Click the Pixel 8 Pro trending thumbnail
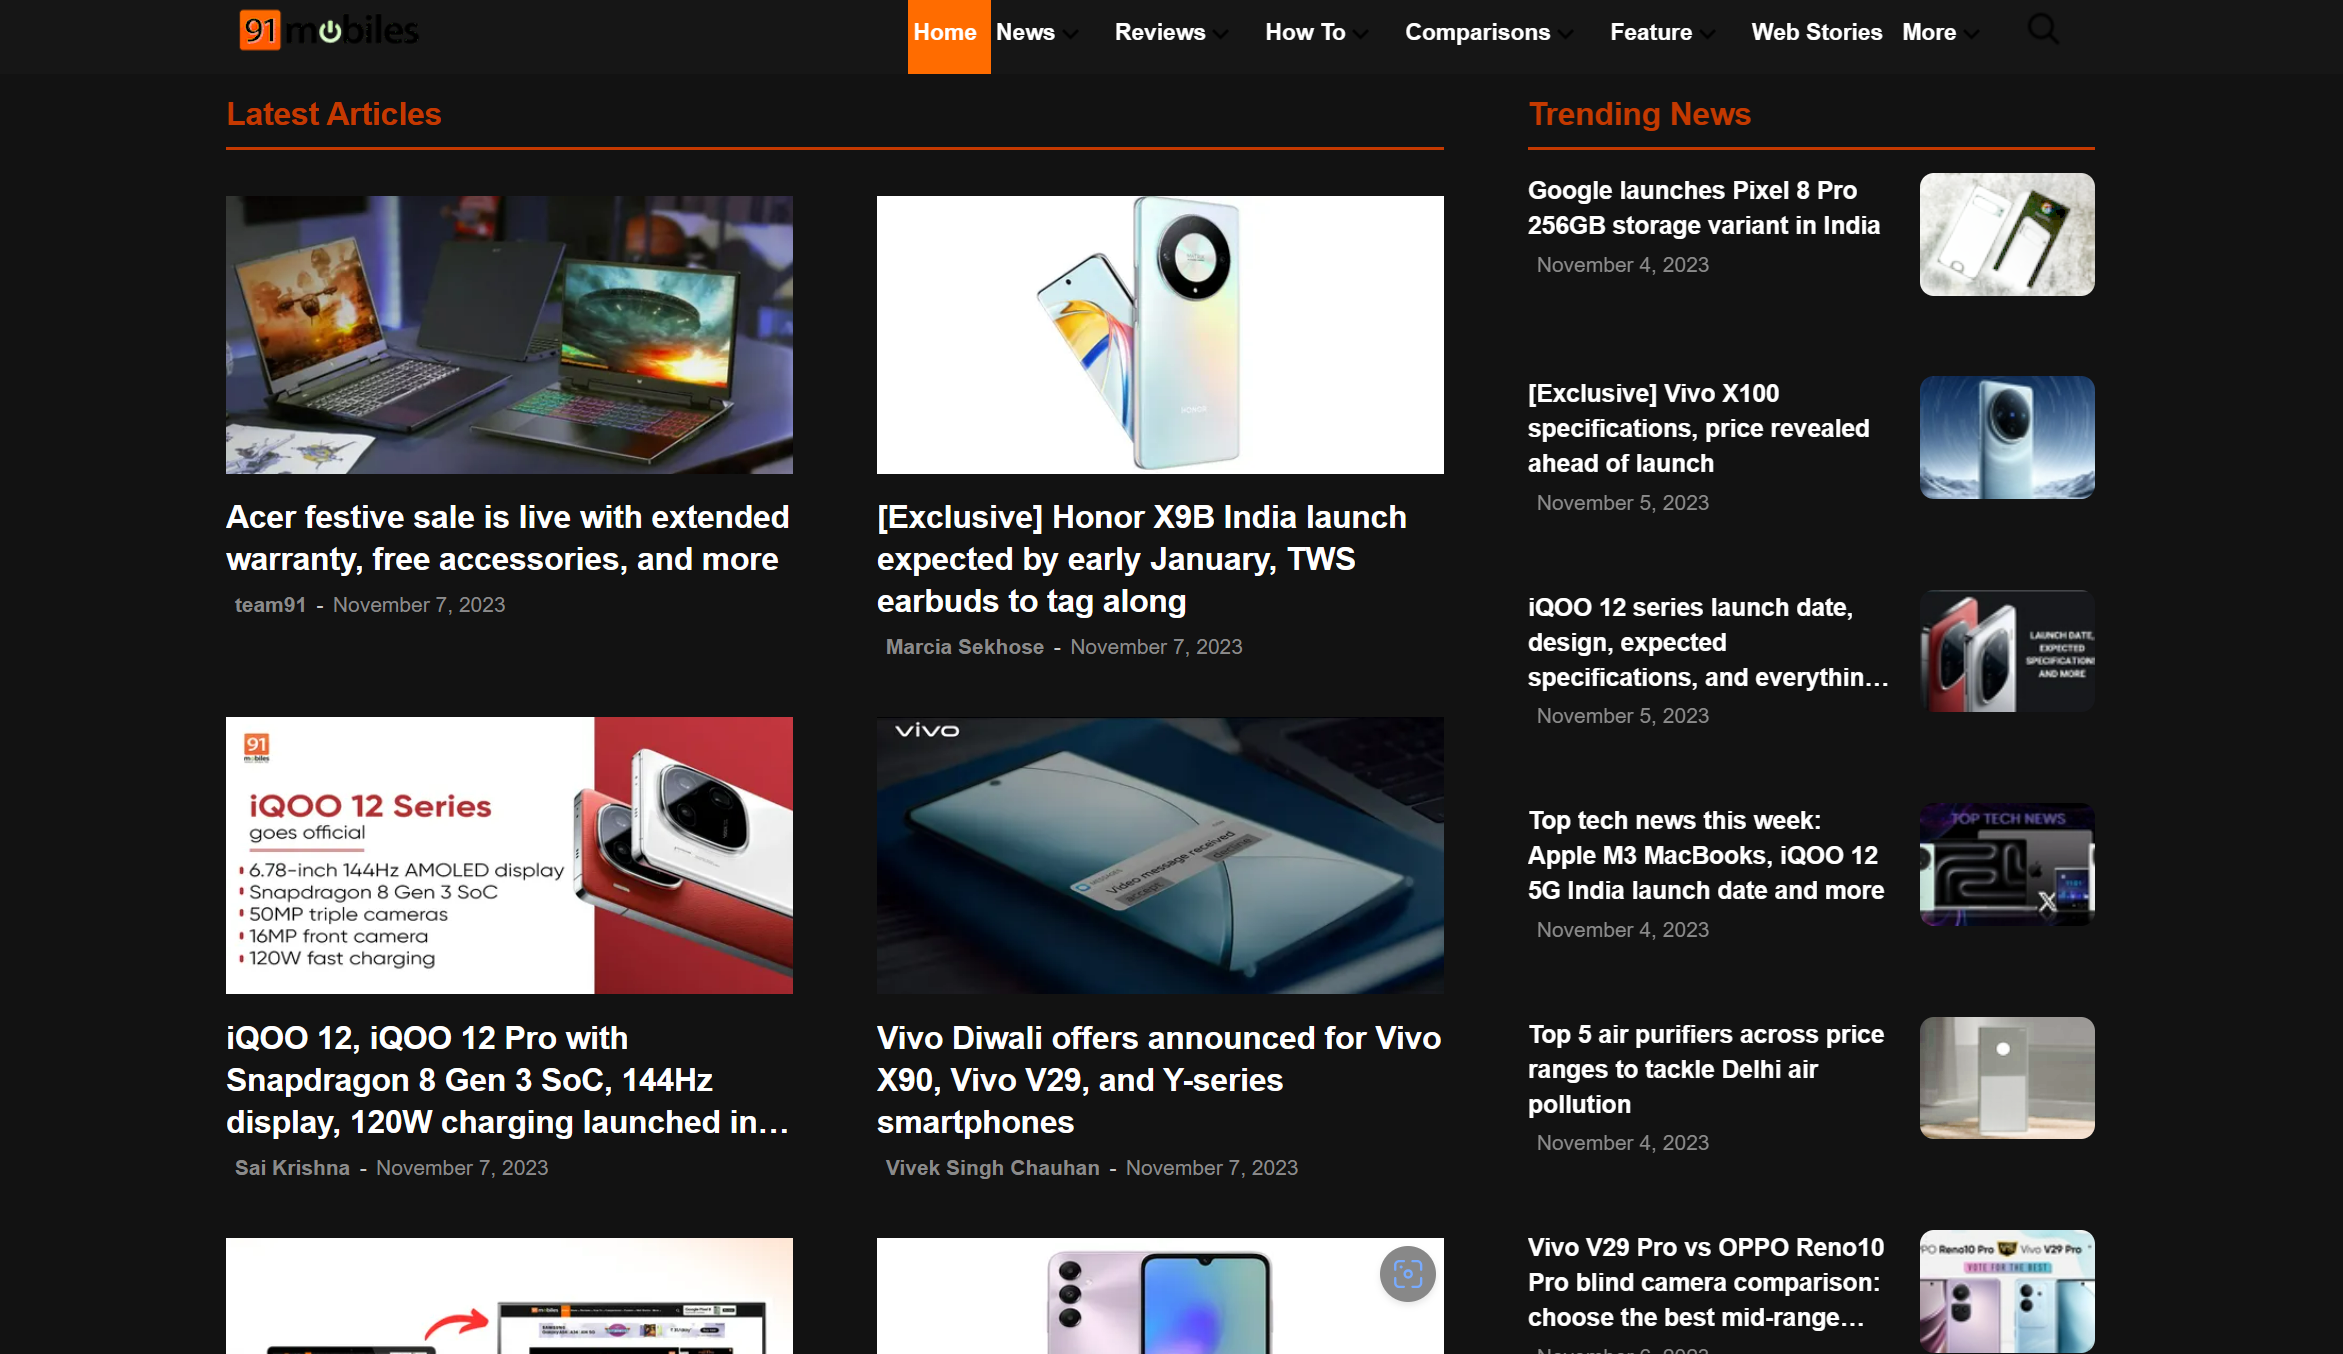This screenshot has width=2343, height=1354. [2007, 234]
